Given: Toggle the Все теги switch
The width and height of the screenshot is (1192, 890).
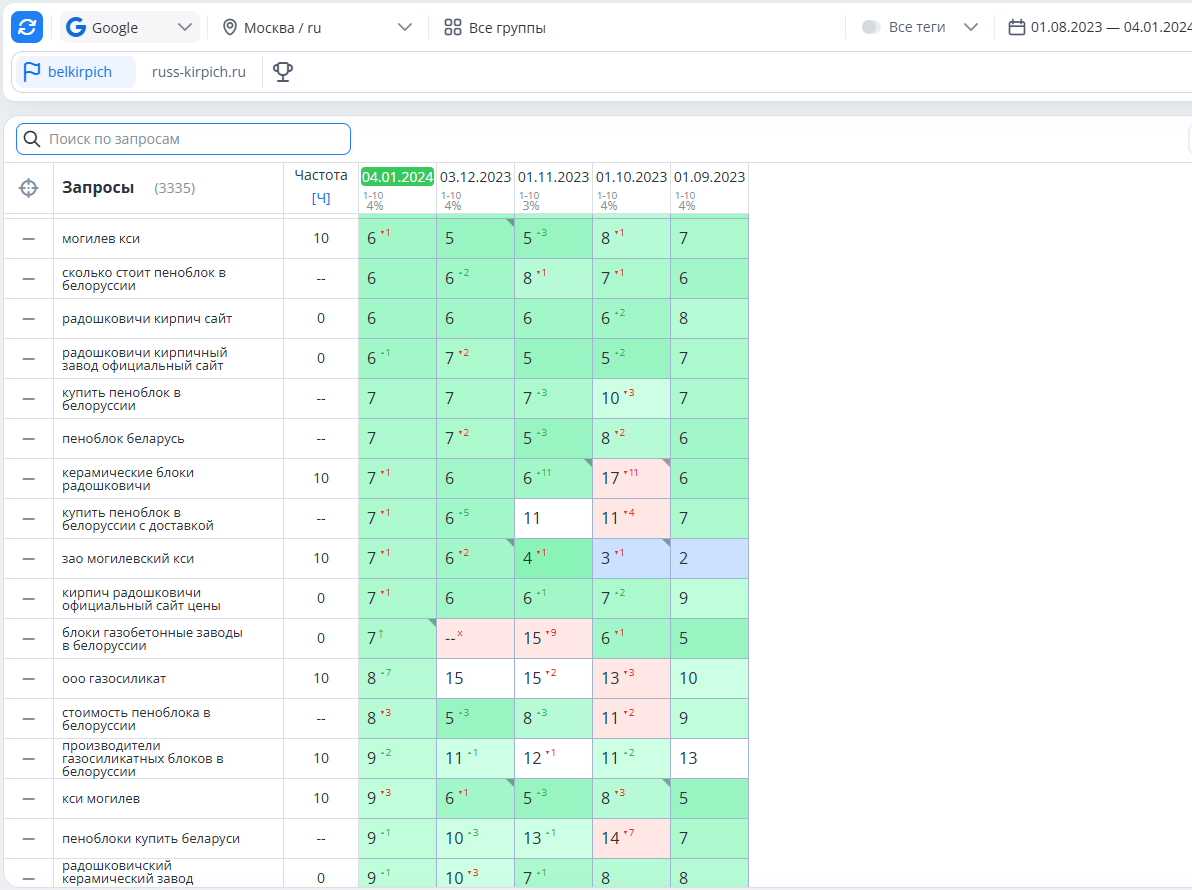Looking at the screenshot, I should pos(871,27).
